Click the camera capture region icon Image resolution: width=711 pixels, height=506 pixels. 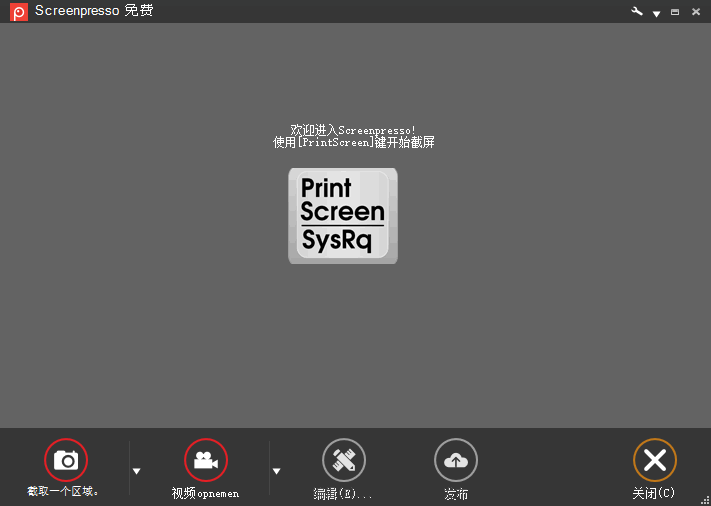pyautogui.click(x=66, y=460)
